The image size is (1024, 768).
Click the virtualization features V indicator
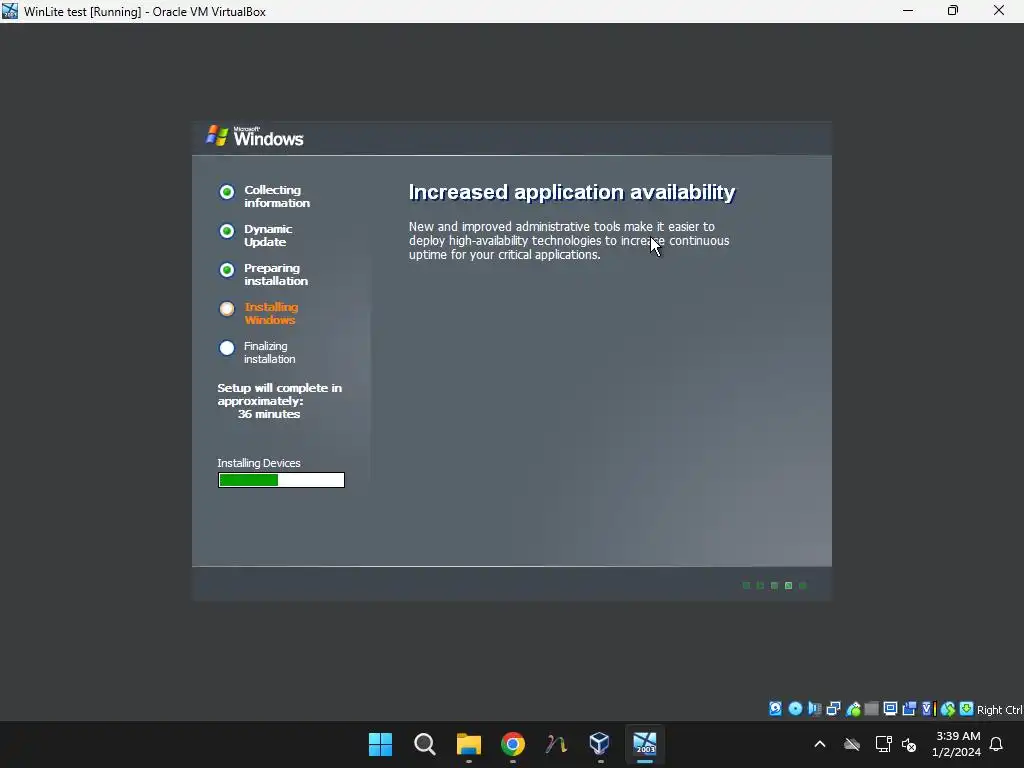(928, 709)
